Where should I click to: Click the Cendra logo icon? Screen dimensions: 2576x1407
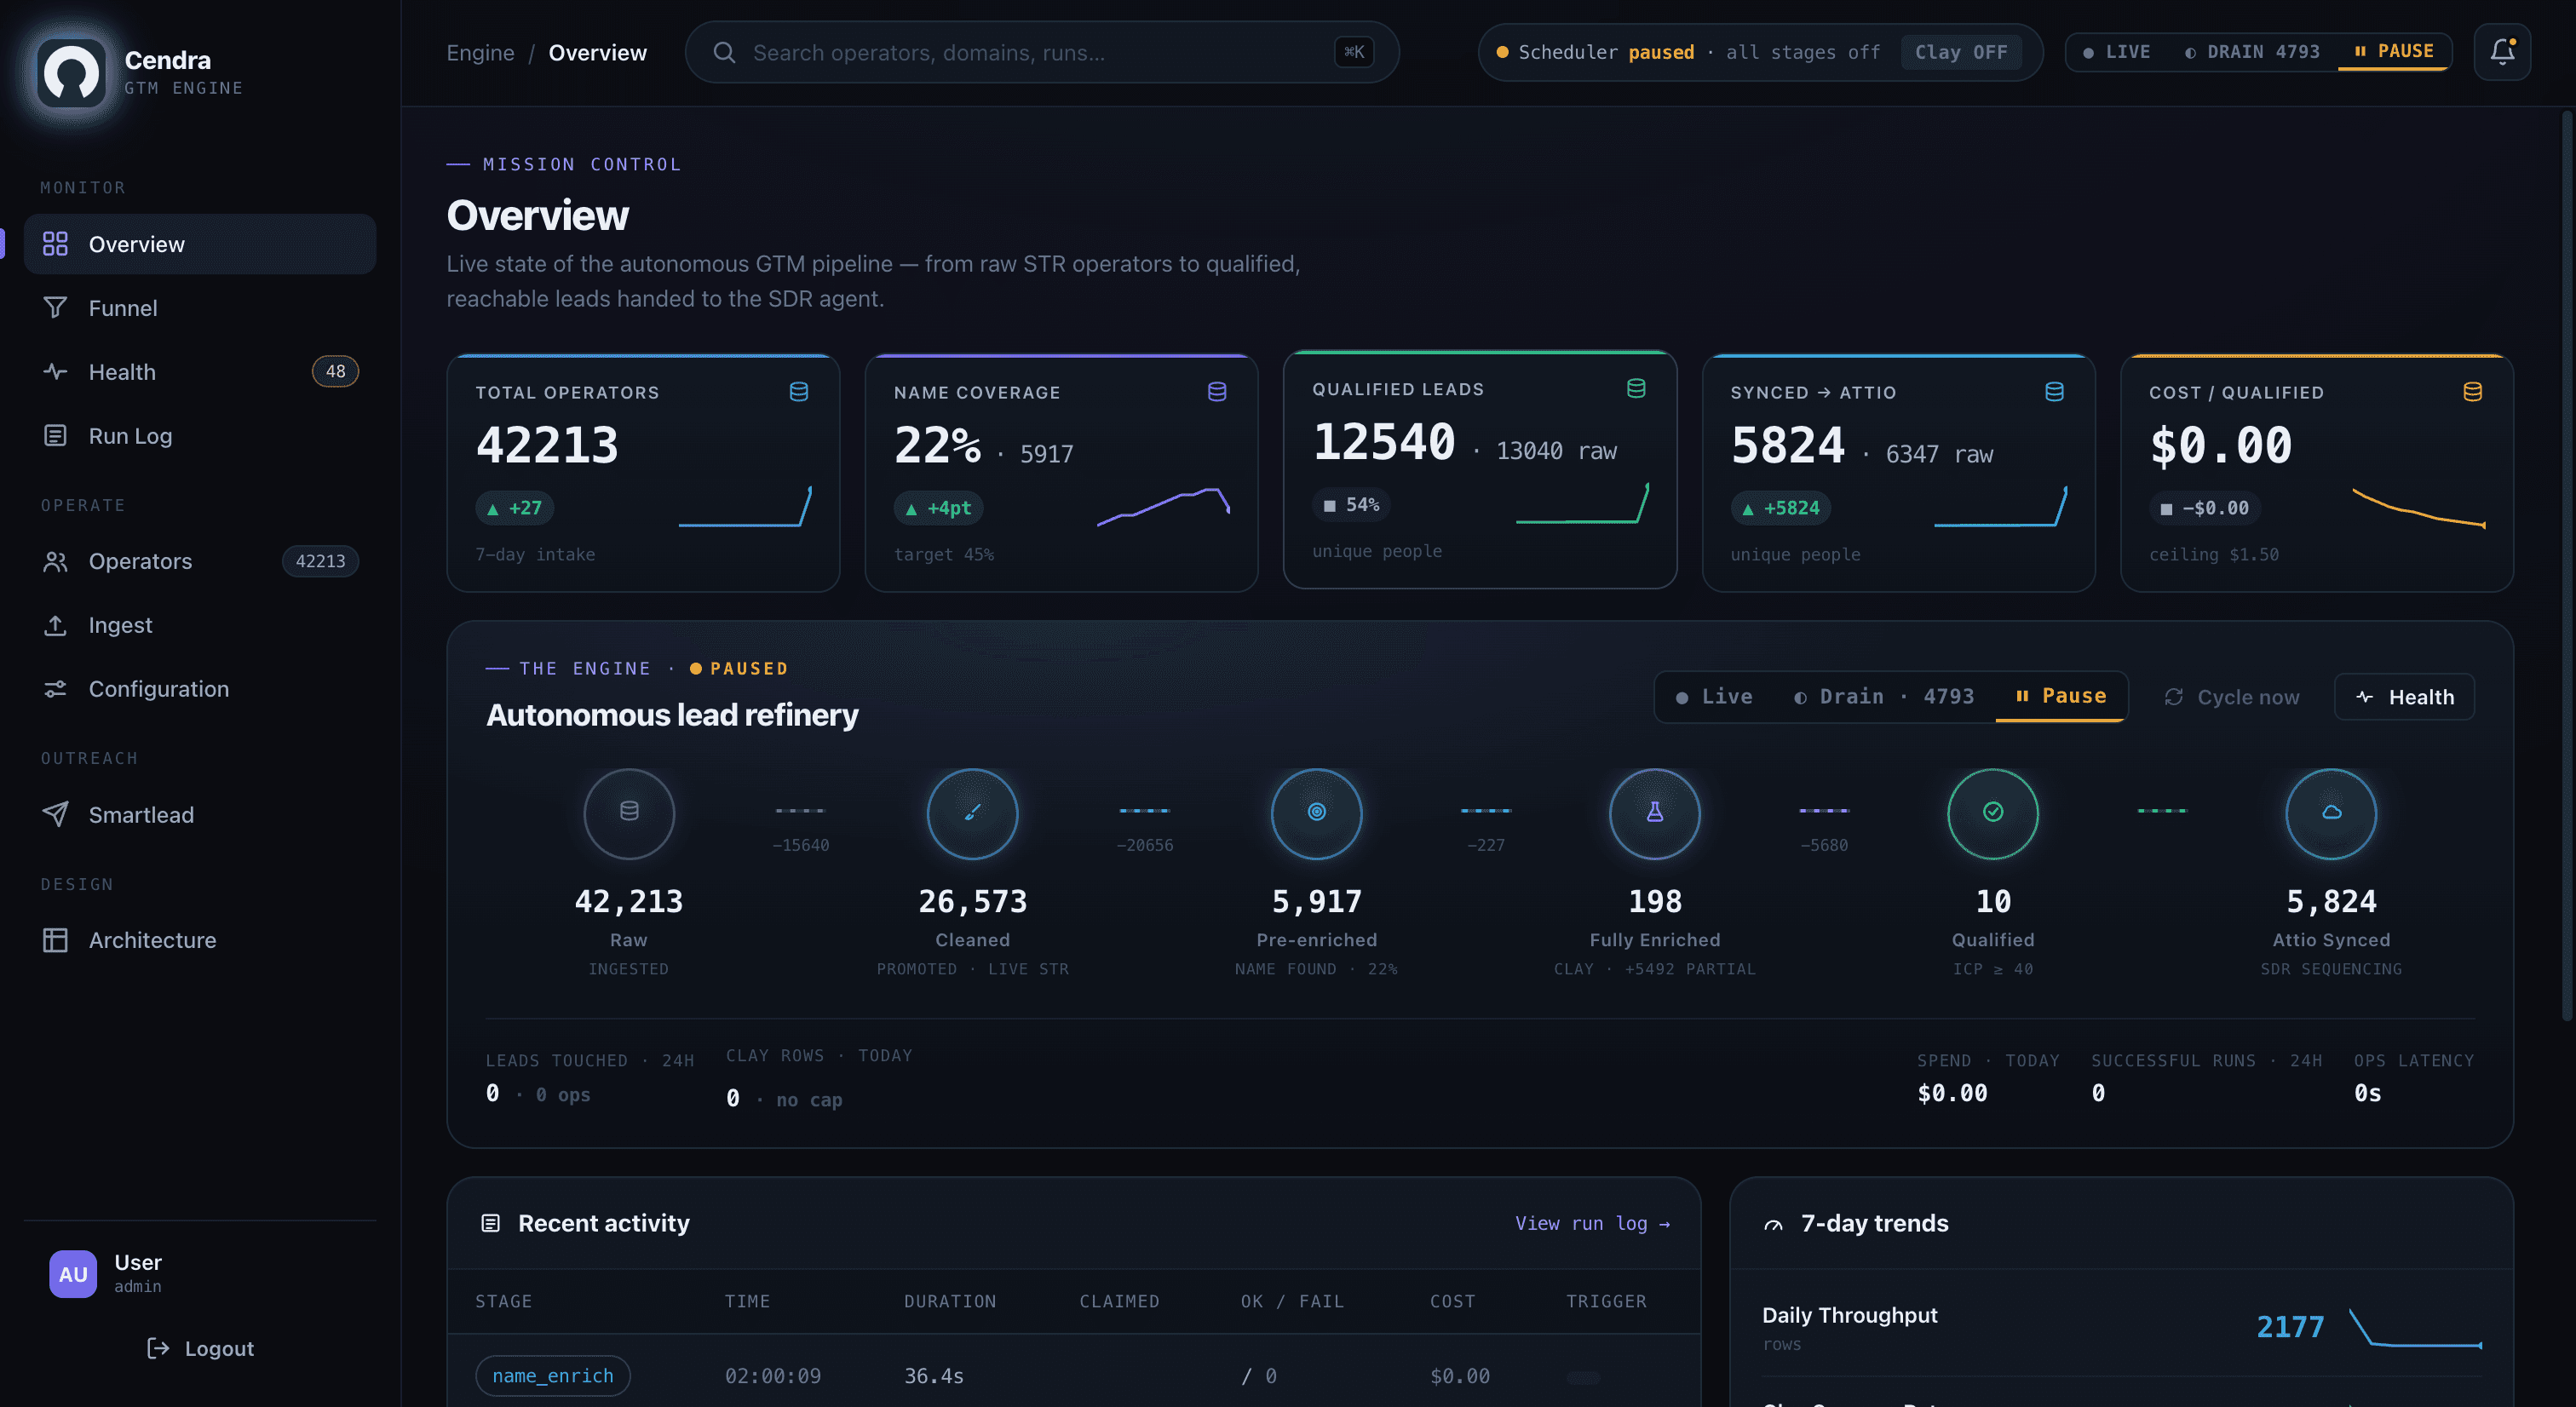coord(71,72)
